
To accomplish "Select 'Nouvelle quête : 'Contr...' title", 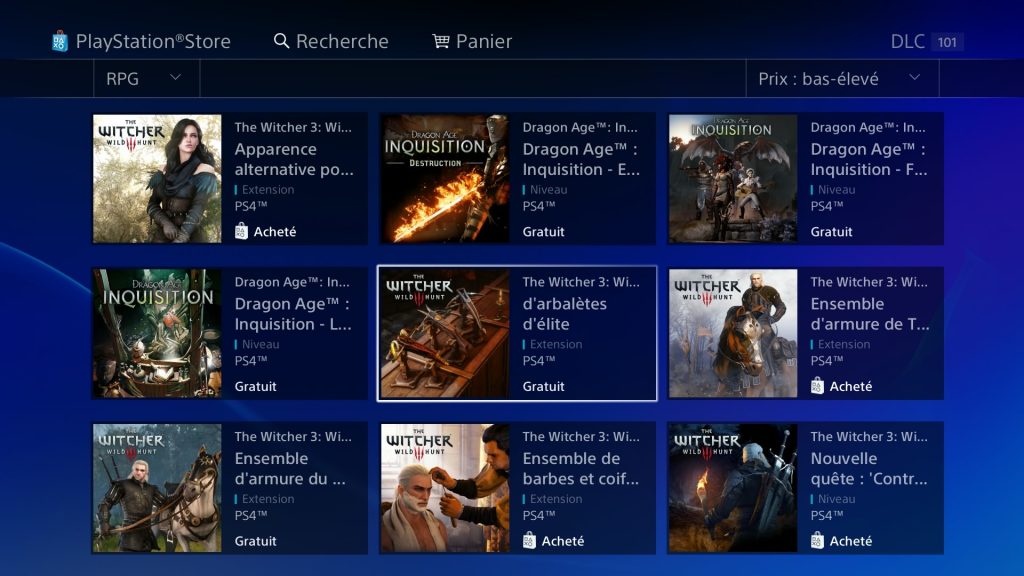I will 869,469.
